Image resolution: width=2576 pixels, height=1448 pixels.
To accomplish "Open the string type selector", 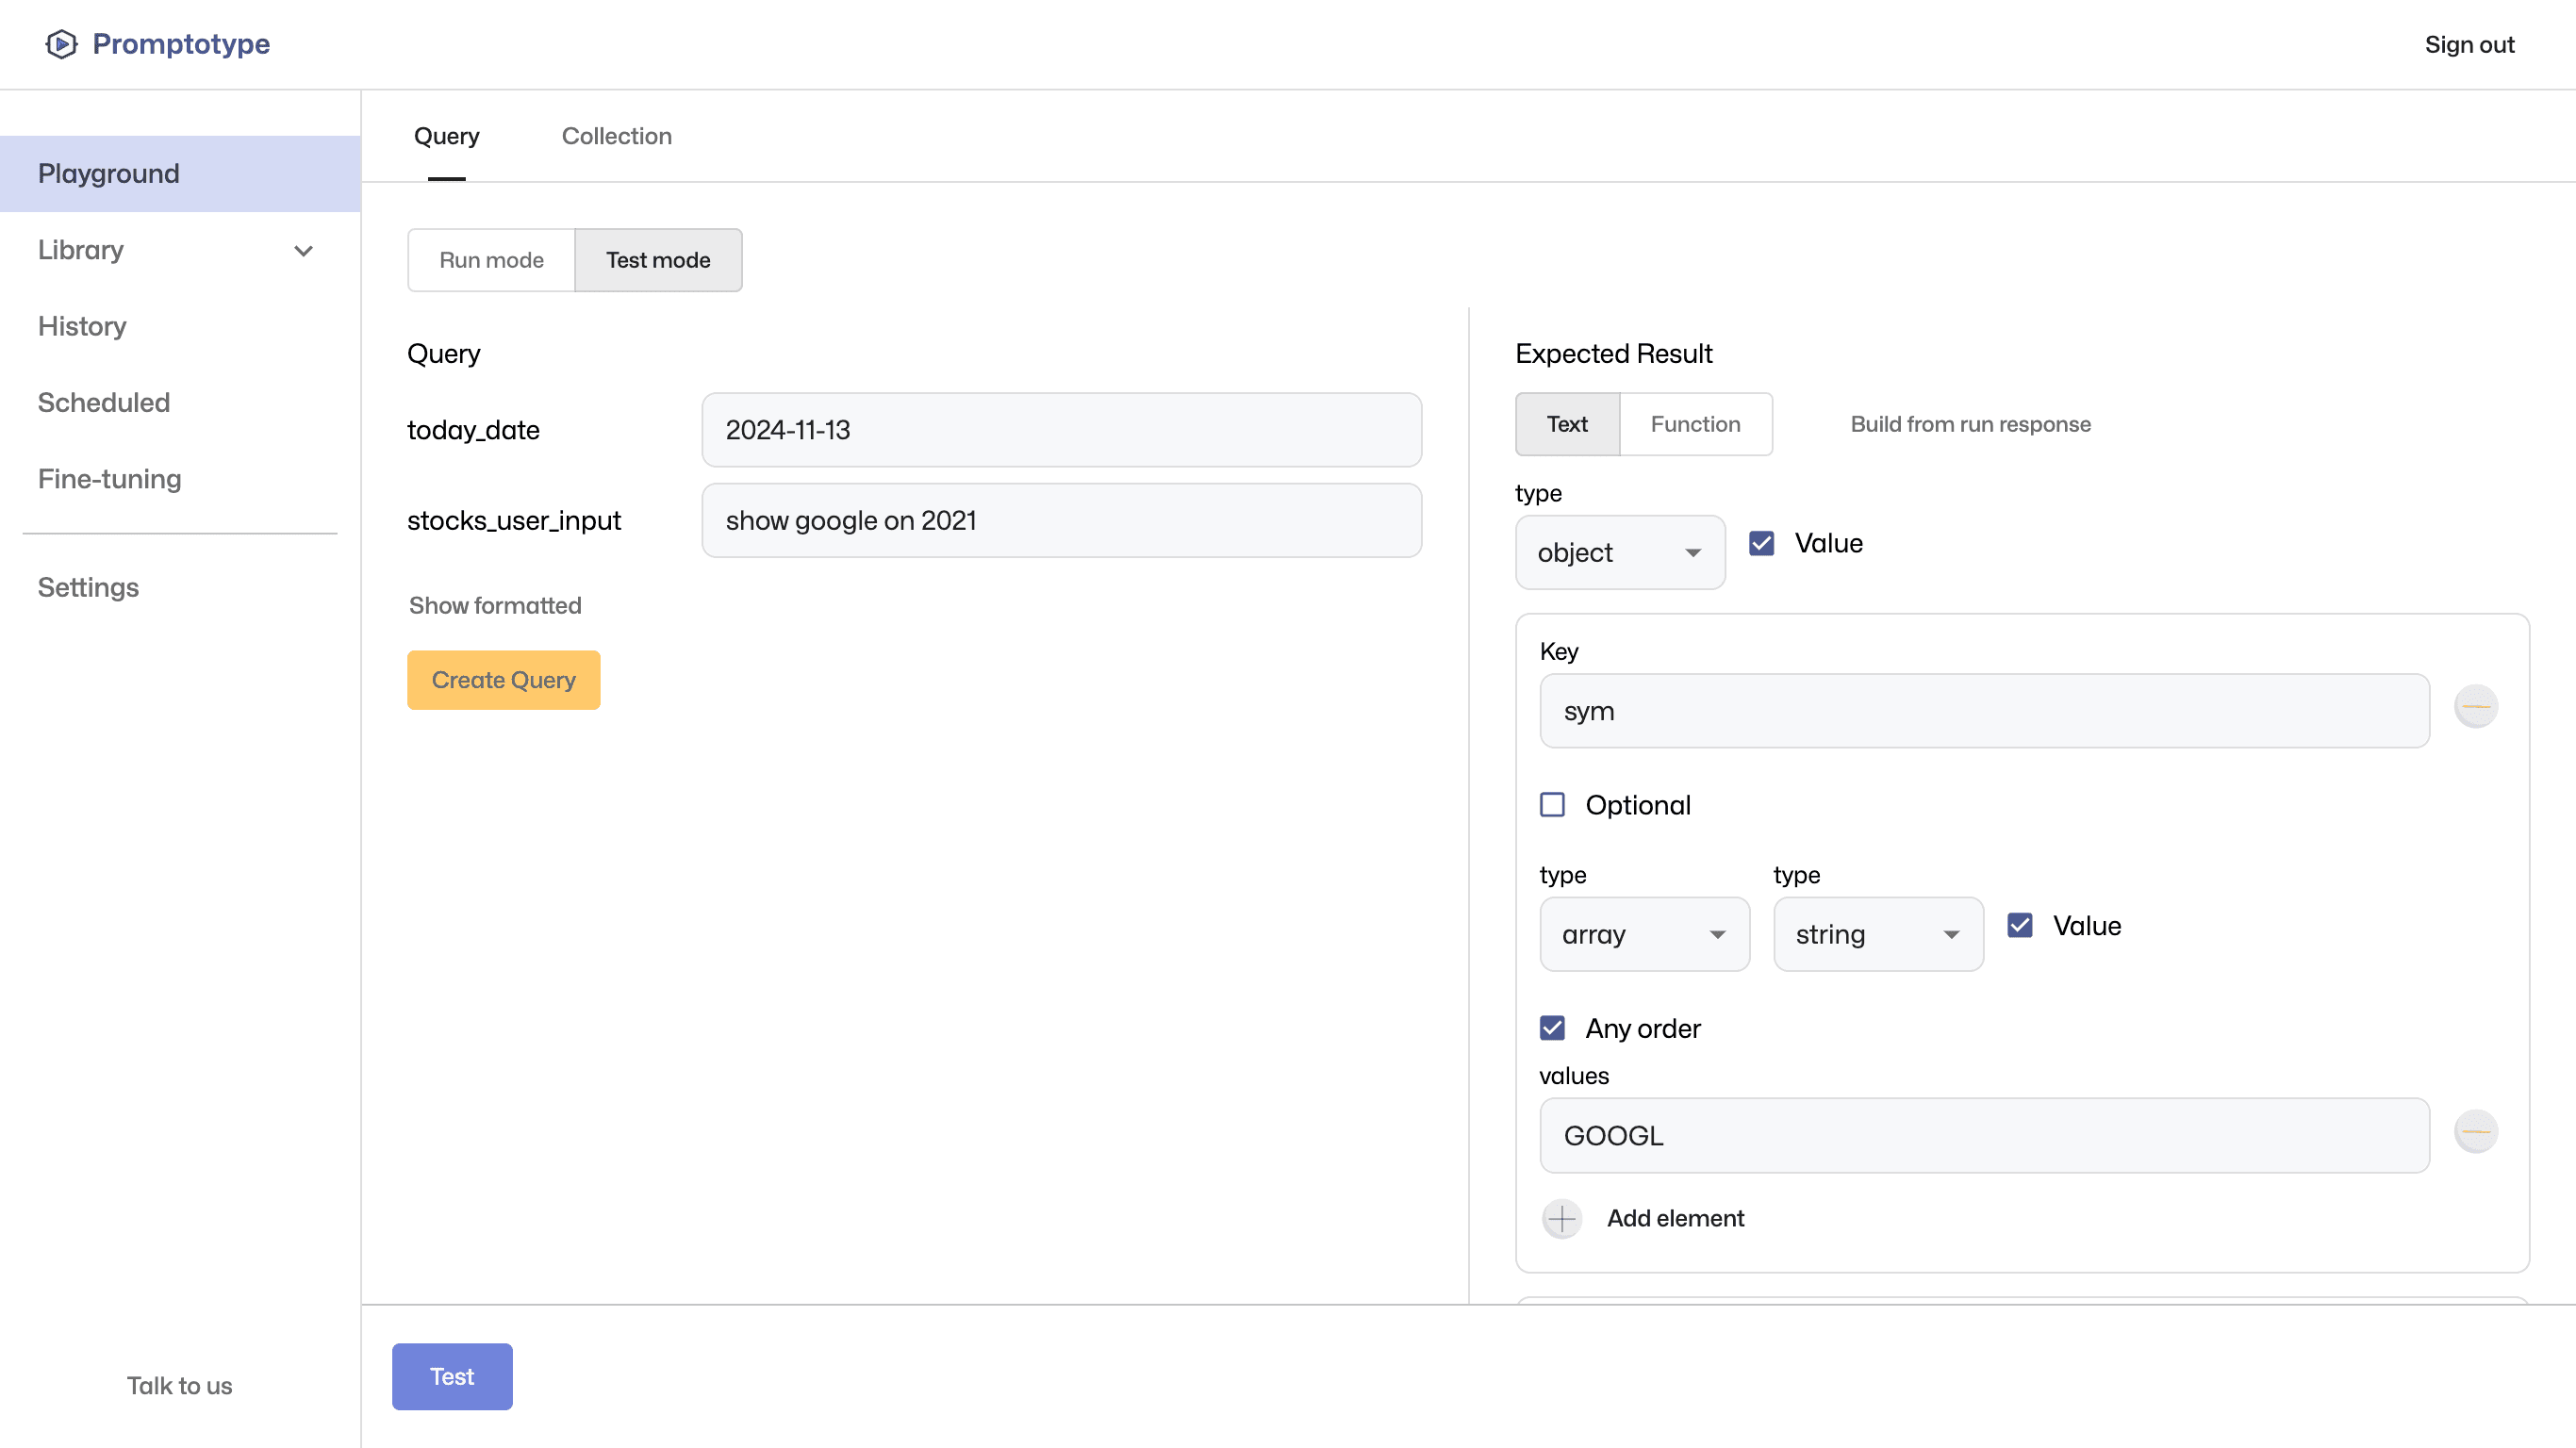I will [1878, 934].
